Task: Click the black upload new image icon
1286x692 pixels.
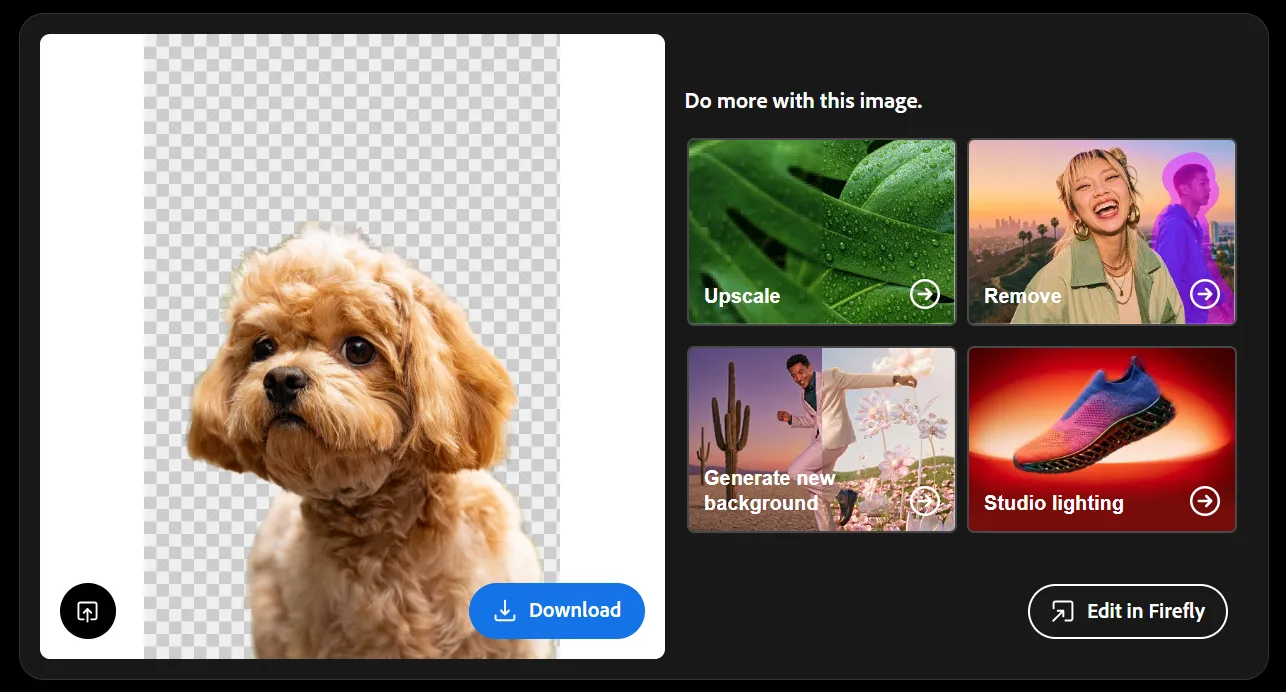Action: (x=88, y=610)
